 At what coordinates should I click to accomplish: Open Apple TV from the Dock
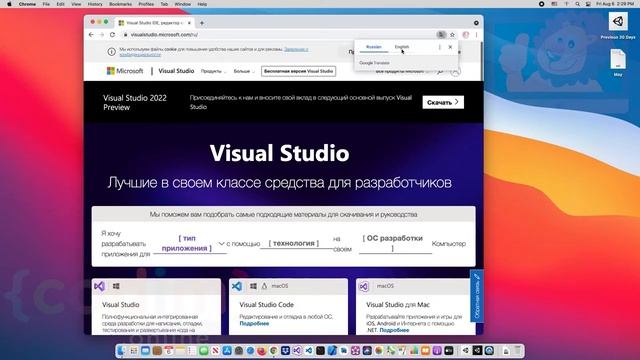(x=449, y=351)
